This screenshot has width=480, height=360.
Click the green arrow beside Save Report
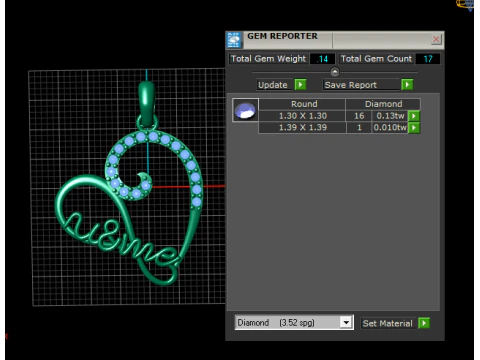click(x=407, y=85)
